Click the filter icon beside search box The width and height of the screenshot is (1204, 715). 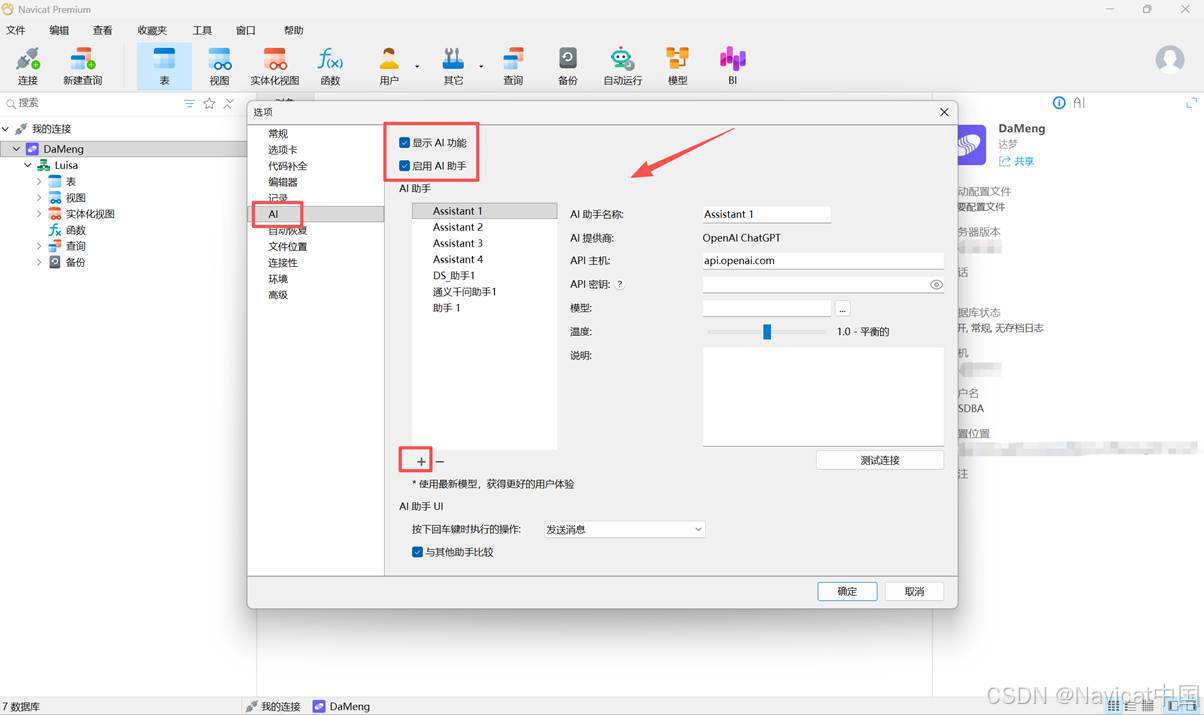click(x=190, y=103)
